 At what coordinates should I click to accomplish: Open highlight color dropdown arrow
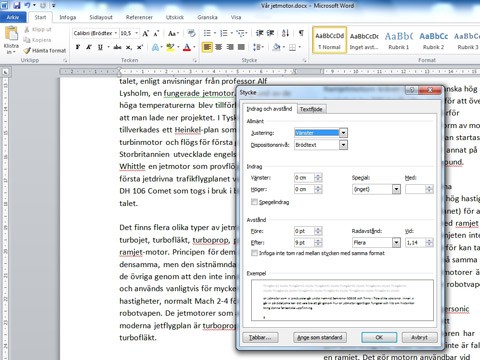[x=178, y=47]
